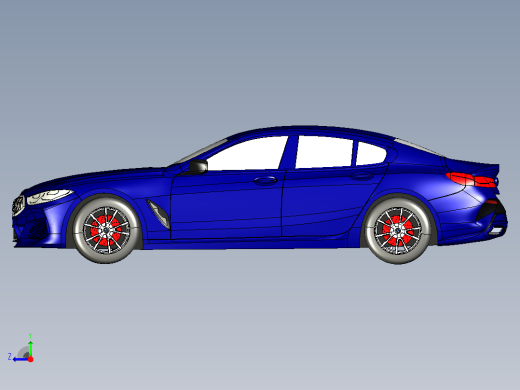520x390 pixels.
Task: Select the lower front bumper air intake
Action: pos(38,228)
